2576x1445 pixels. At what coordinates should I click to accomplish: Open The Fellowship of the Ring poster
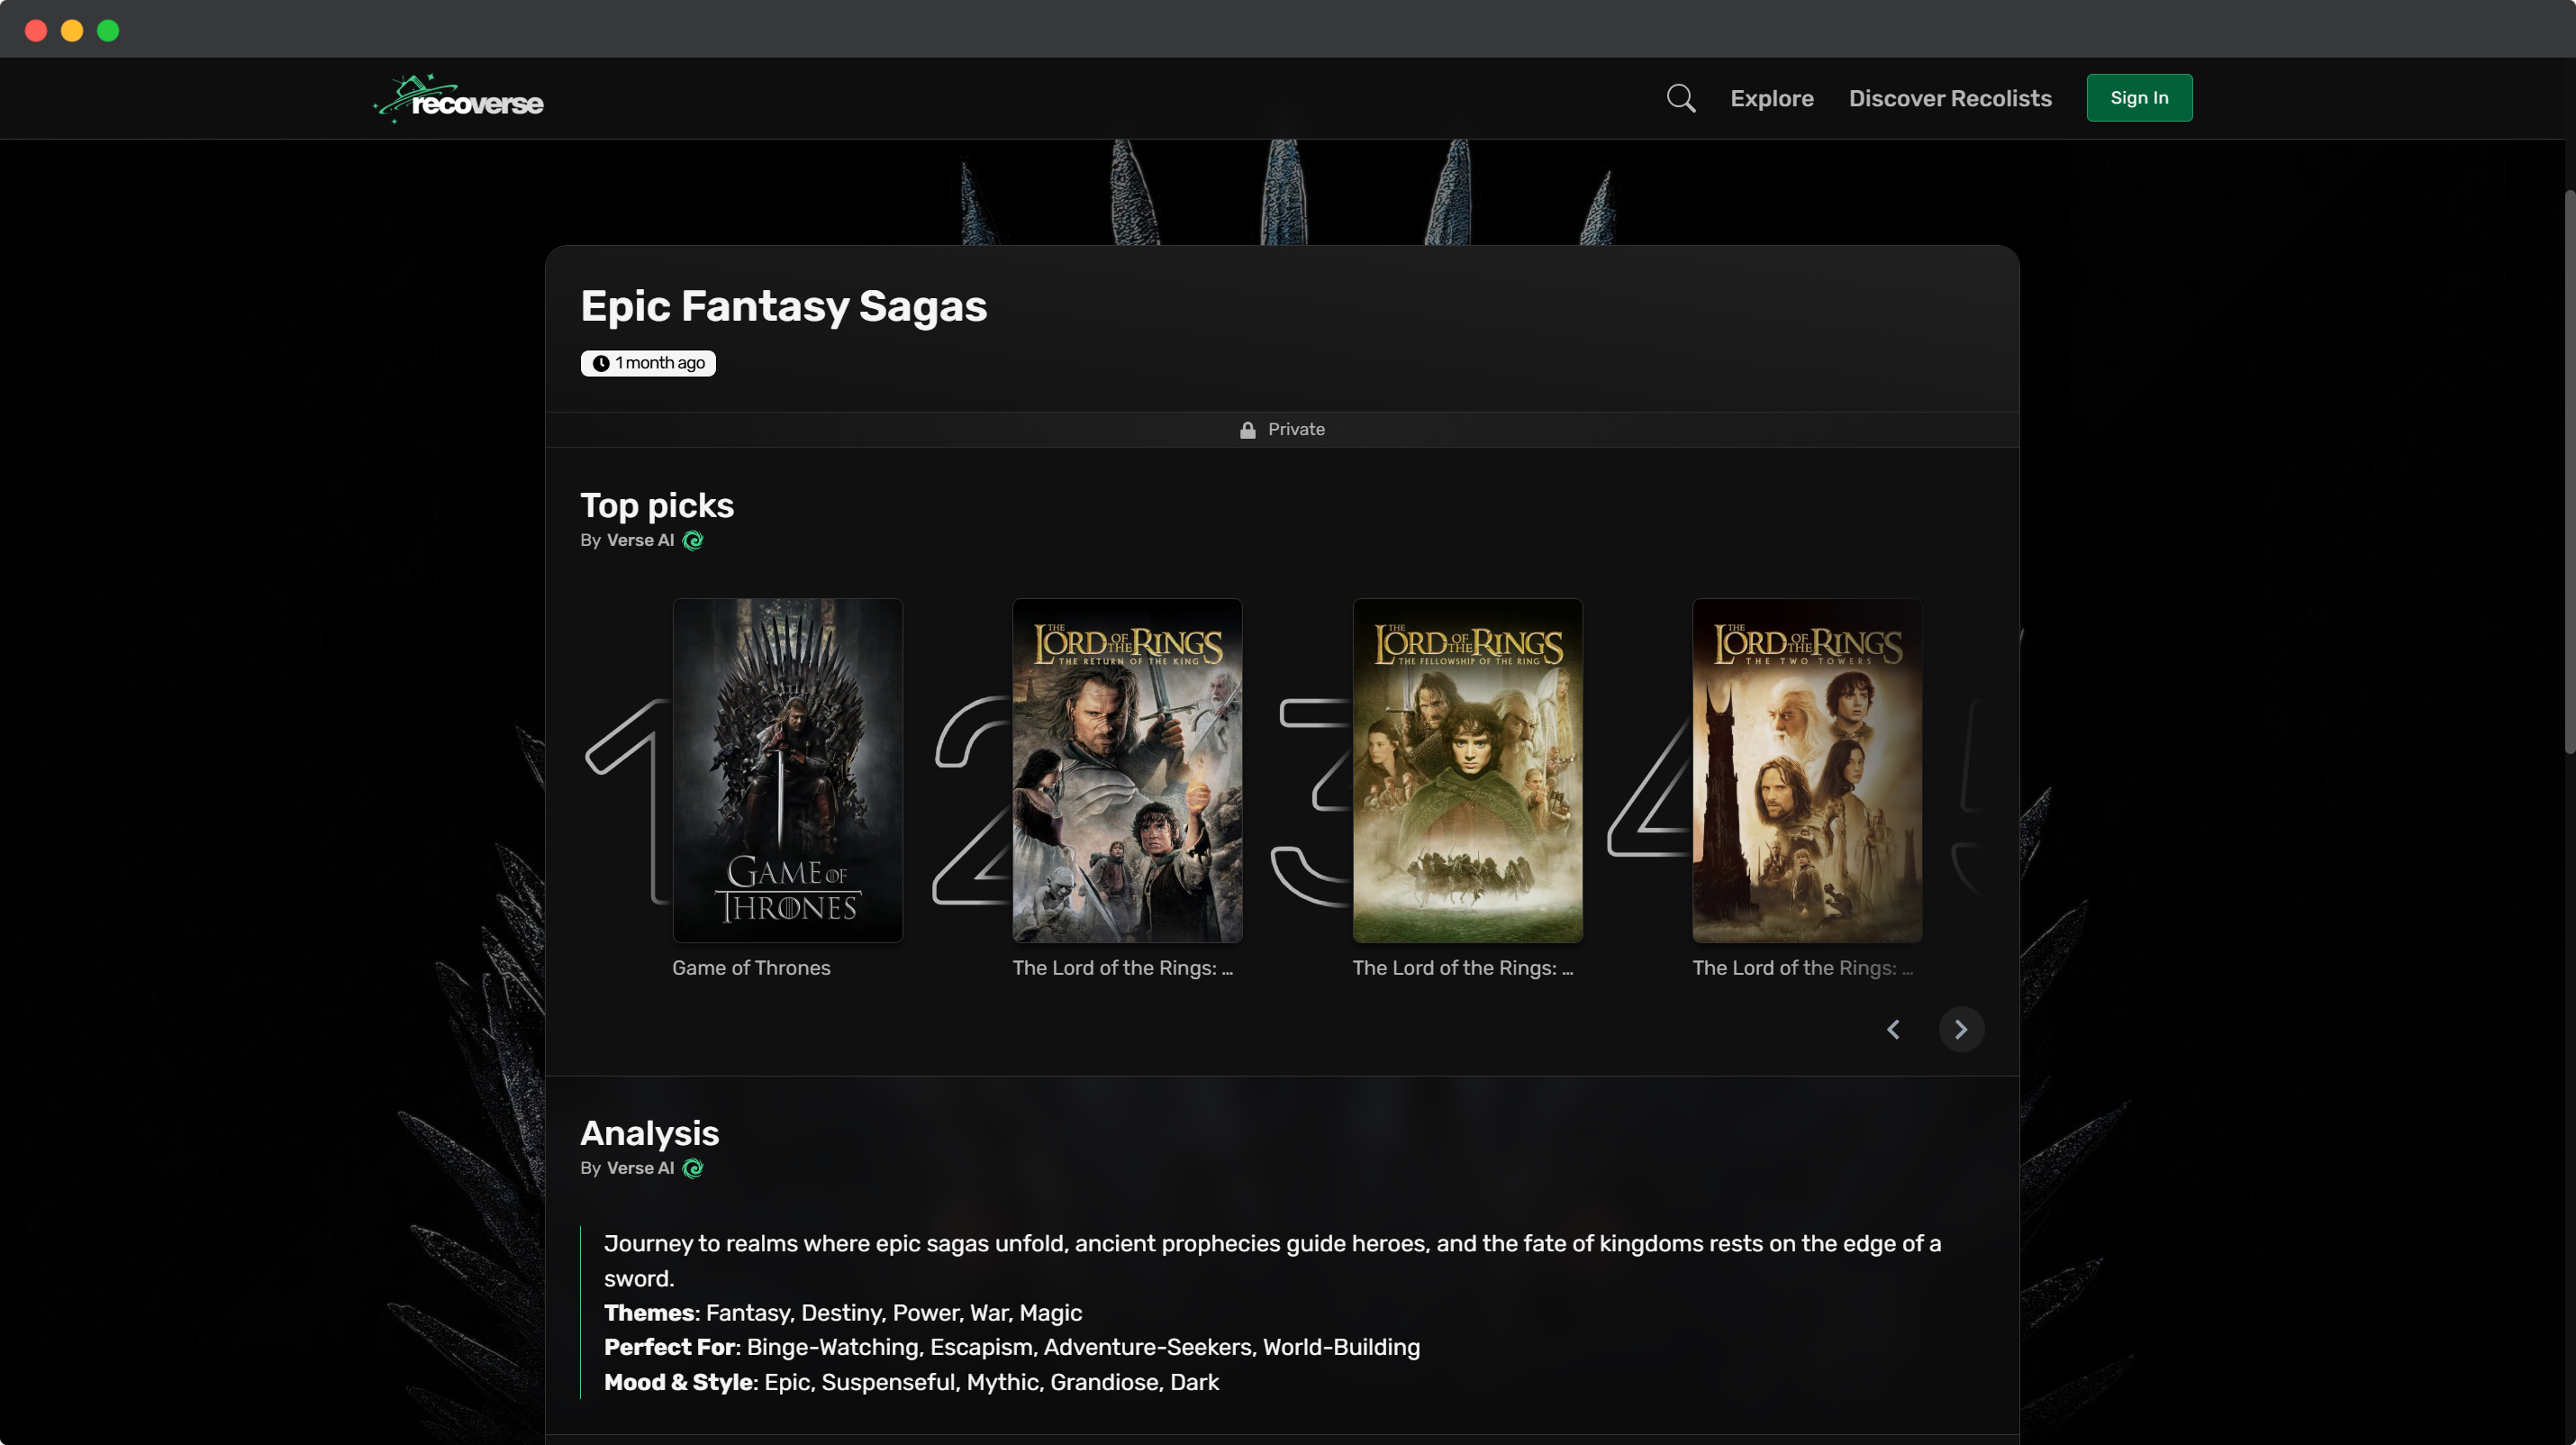click(1467, 770)
